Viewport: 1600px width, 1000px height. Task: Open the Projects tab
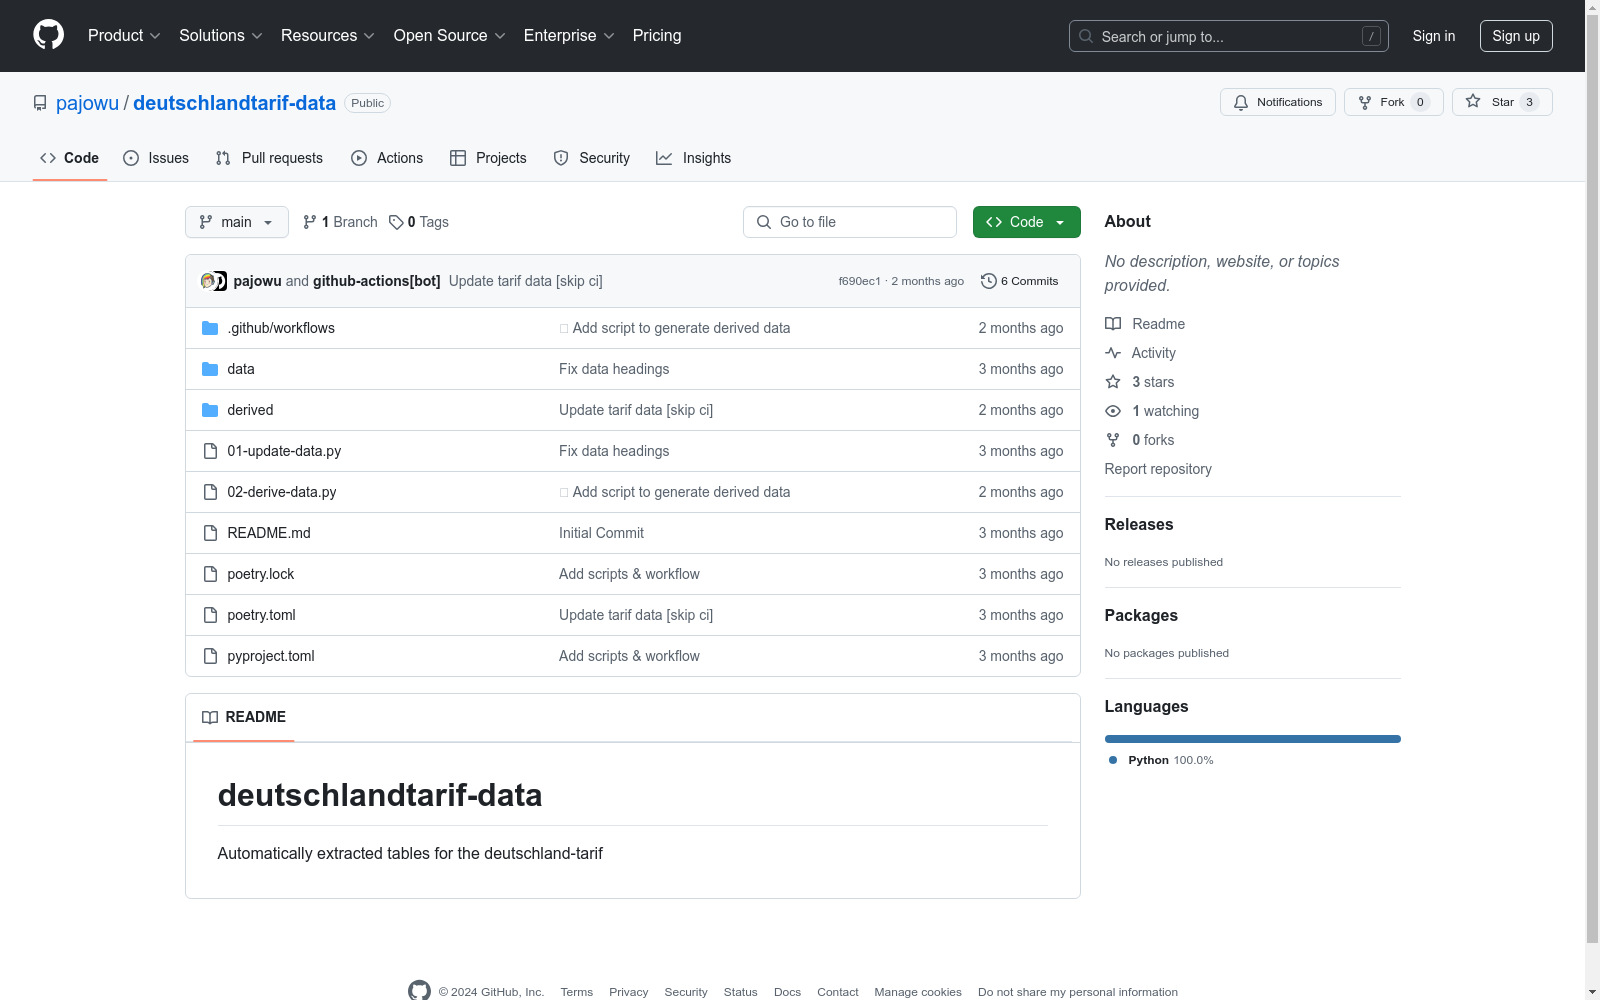(488, 158)
